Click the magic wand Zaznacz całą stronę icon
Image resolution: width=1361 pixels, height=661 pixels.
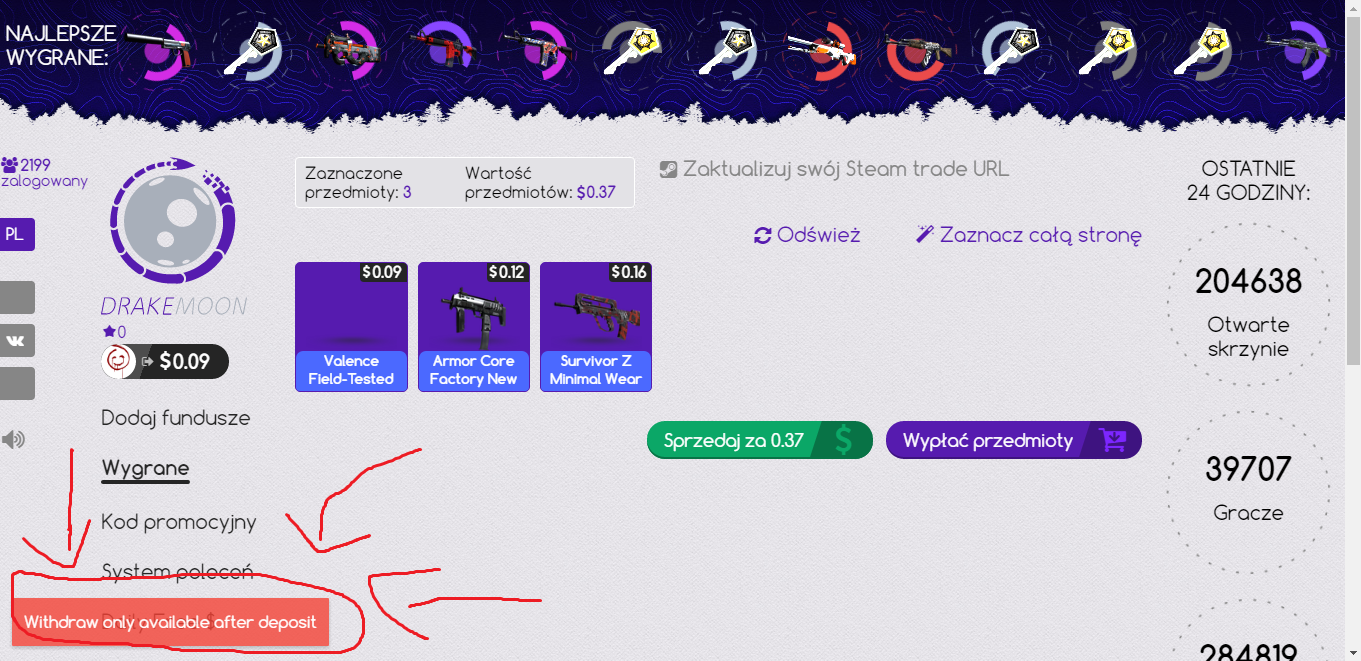click(925, 236)
